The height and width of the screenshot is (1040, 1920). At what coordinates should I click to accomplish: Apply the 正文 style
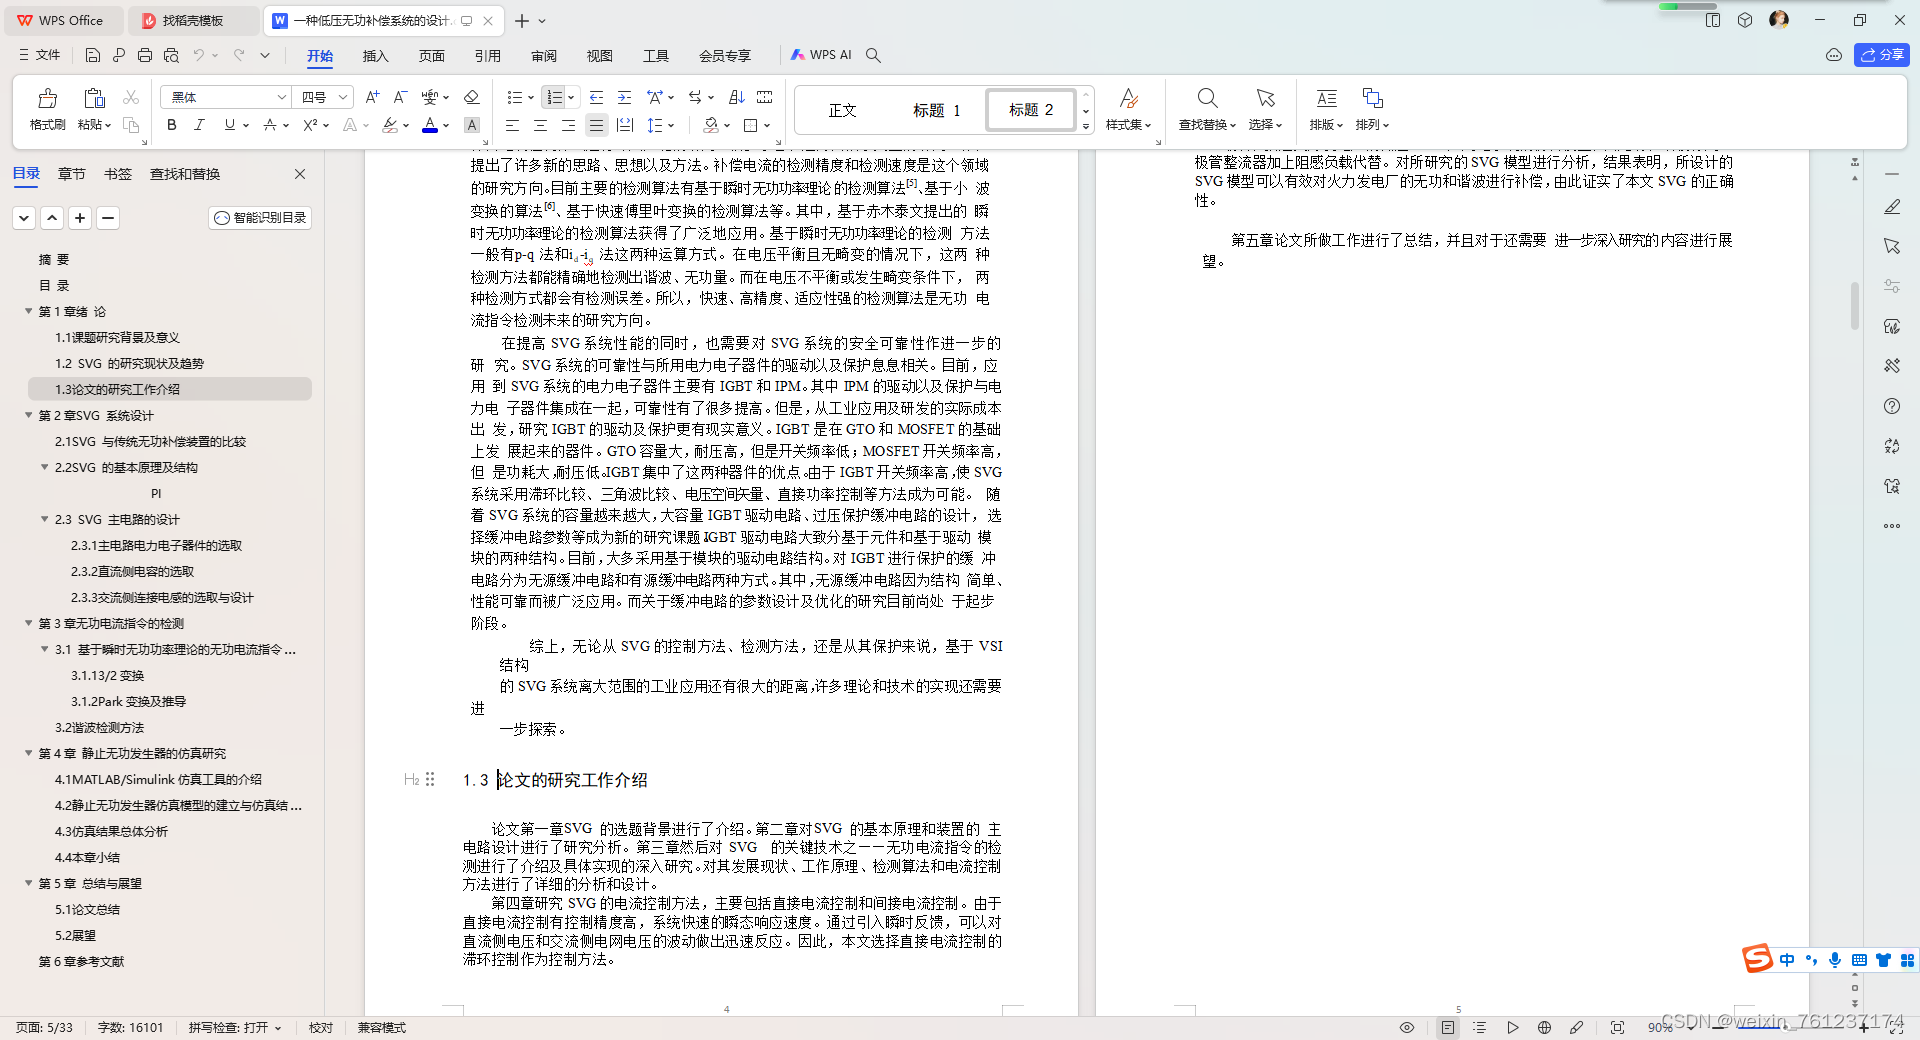(x=842, y=110)
